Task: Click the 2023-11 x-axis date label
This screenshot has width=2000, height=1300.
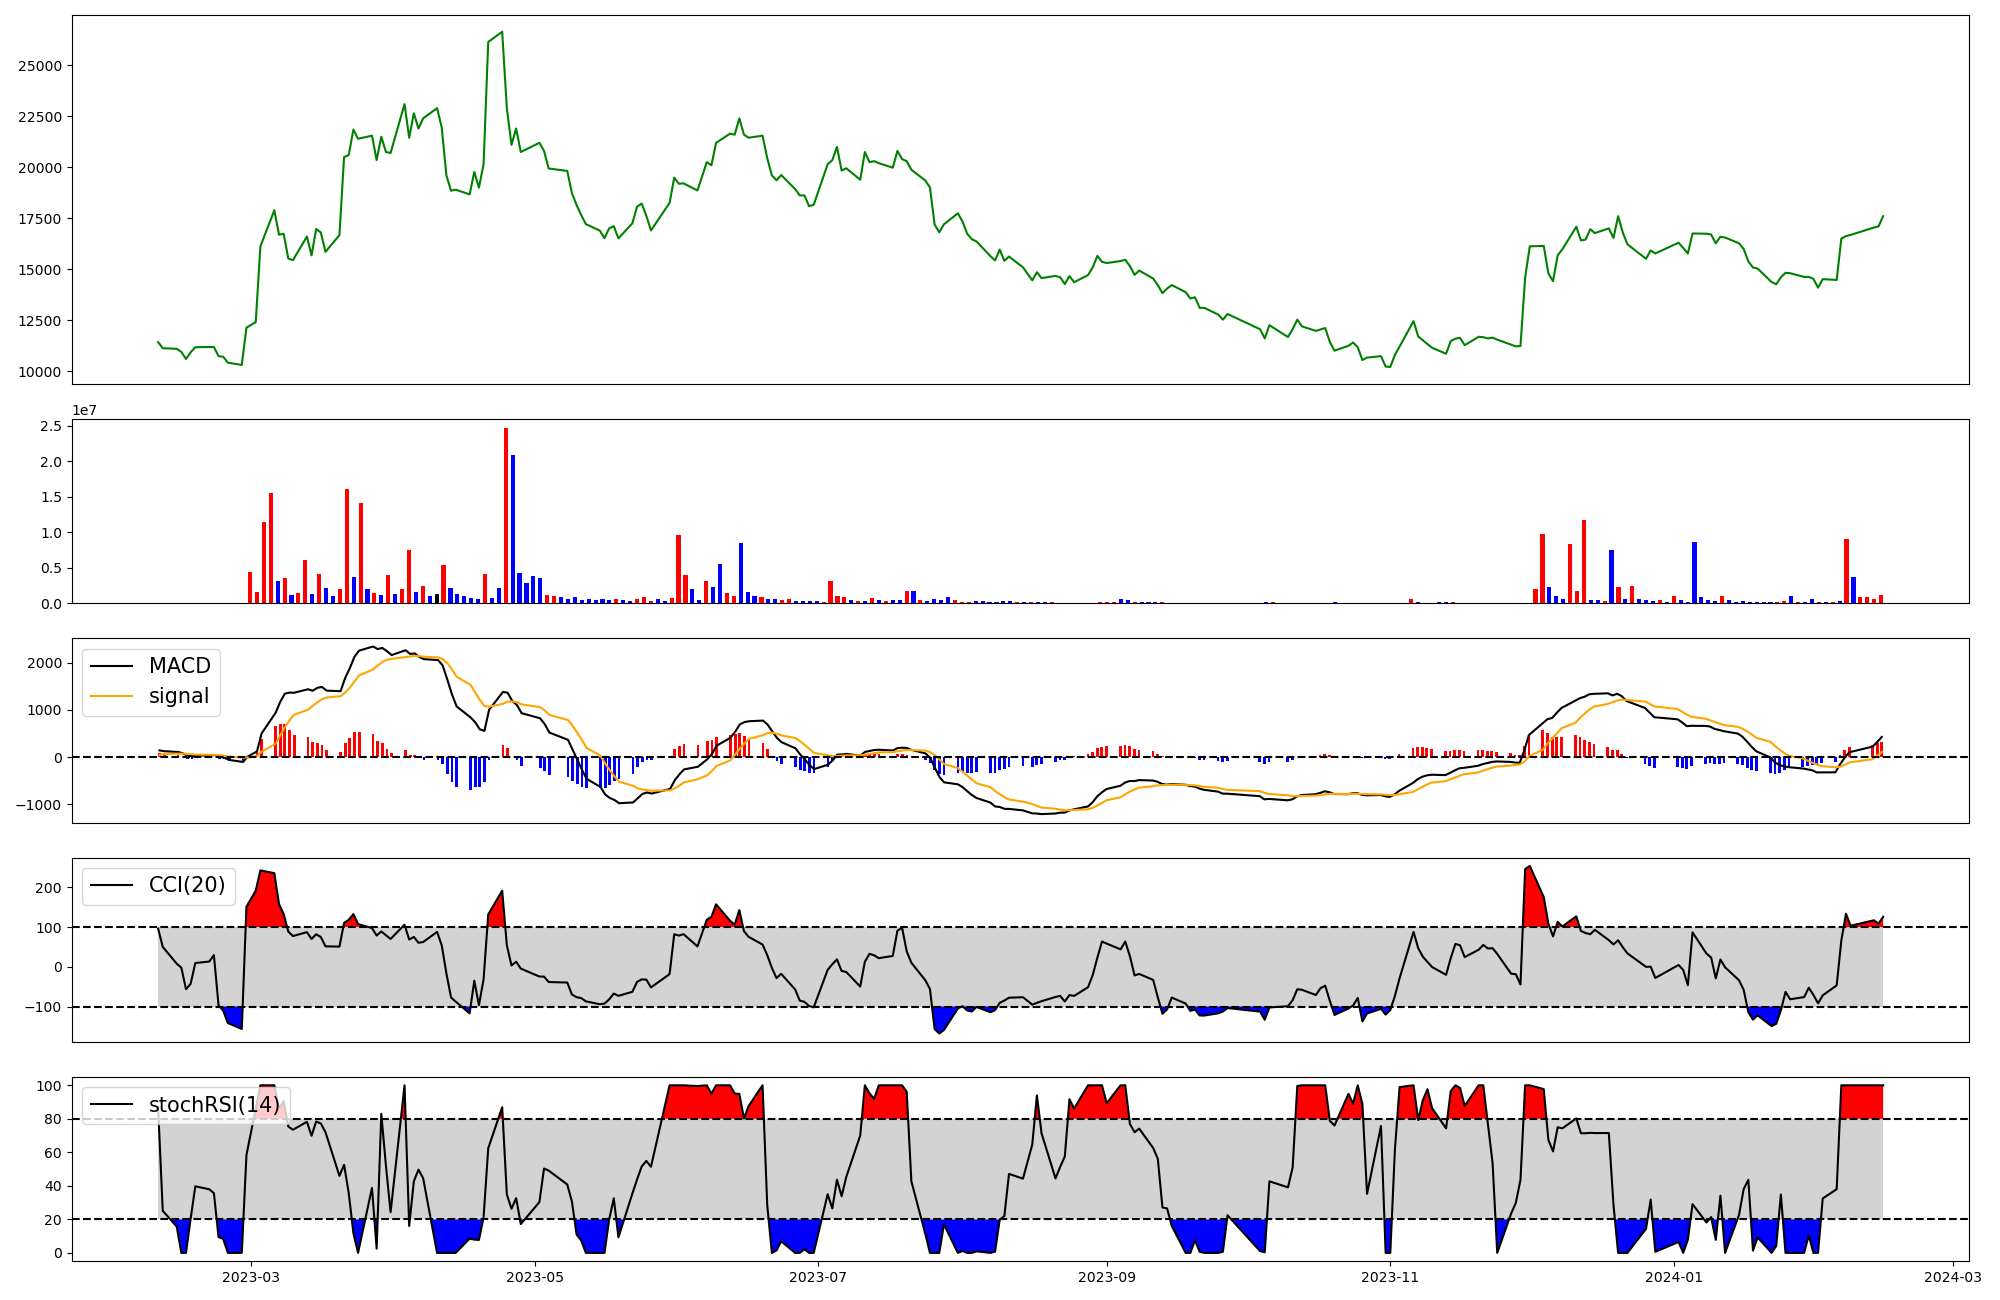Action: 1390,1277
